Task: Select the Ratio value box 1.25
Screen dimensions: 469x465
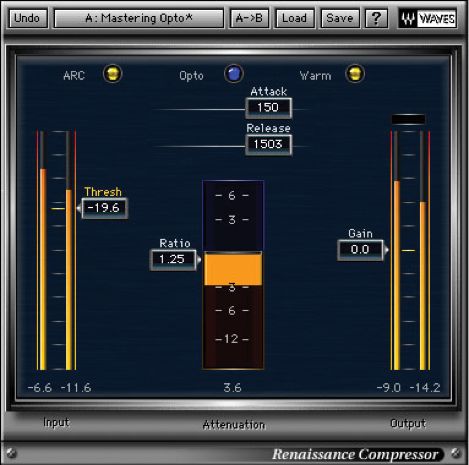Action: tap(173, 259)
